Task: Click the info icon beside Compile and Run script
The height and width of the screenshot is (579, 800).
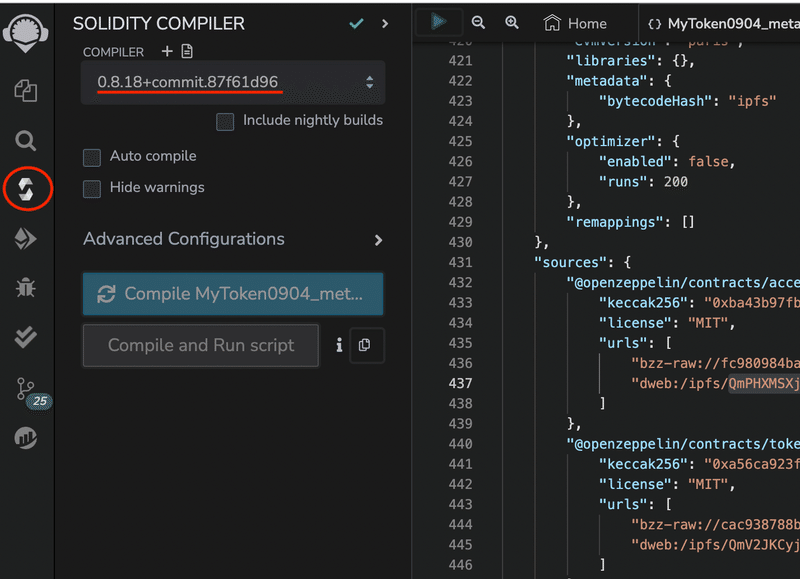Action: (x=339, y=345)
